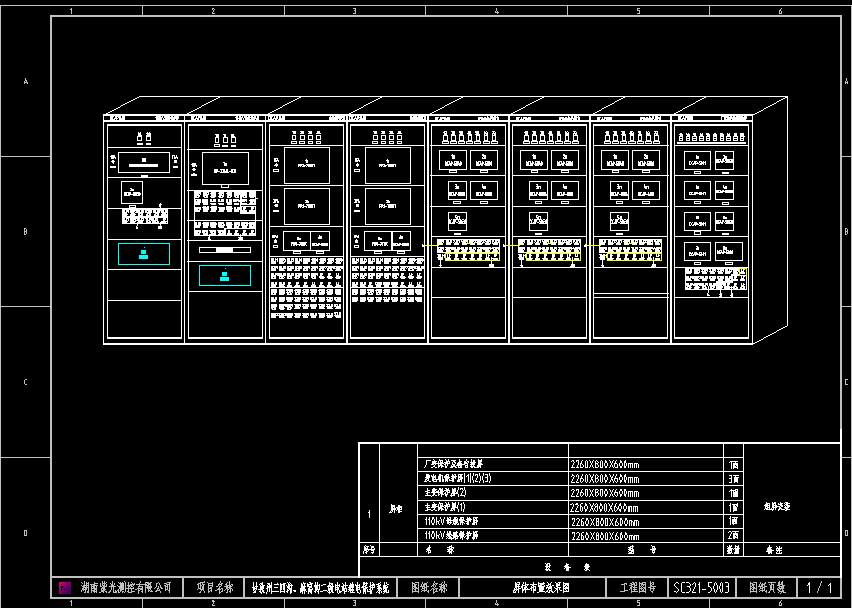Click the 项目名称 label in title block
Screen dimensions: 852x608
coord(214,588)
